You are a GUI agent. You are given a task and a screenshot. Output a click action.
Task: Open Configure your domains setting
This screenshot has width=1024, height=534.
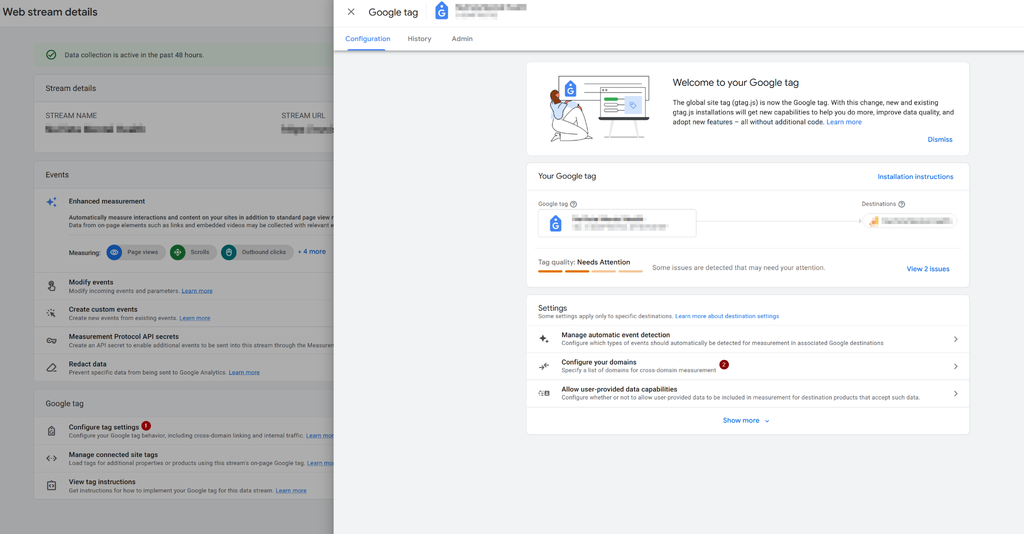point(748,366)
